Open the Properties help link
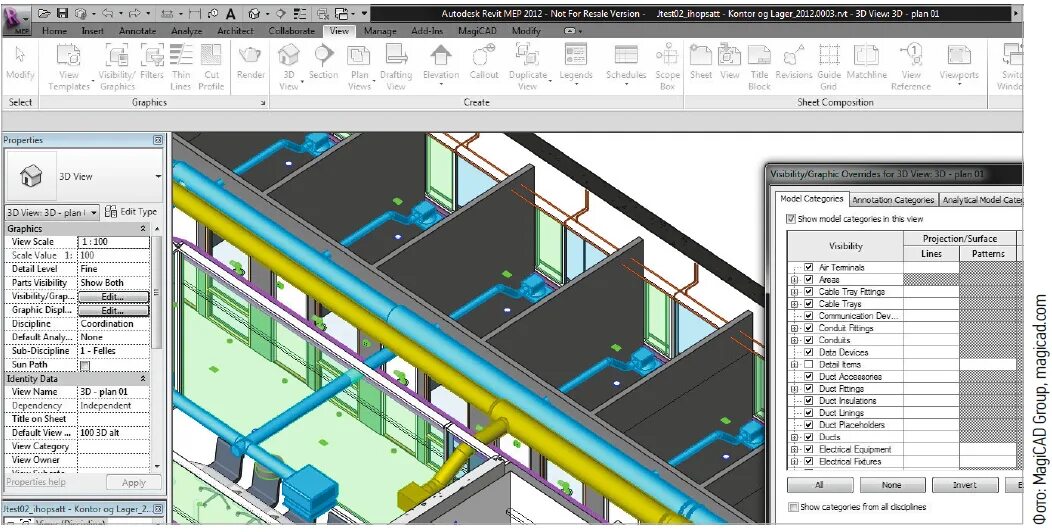This screenshot has width=1052, height=532. pyautogui.click(x=36, y=482)
